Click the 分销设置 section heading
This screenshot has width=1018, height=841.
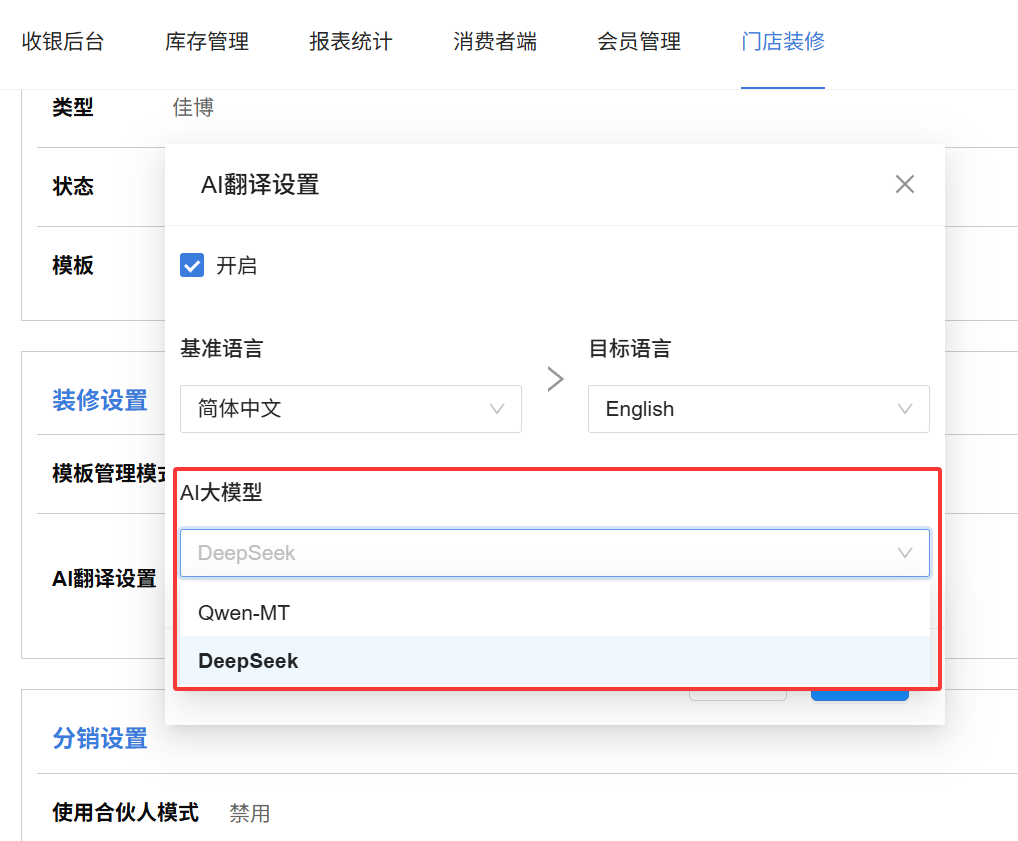(x=100, y=738)
